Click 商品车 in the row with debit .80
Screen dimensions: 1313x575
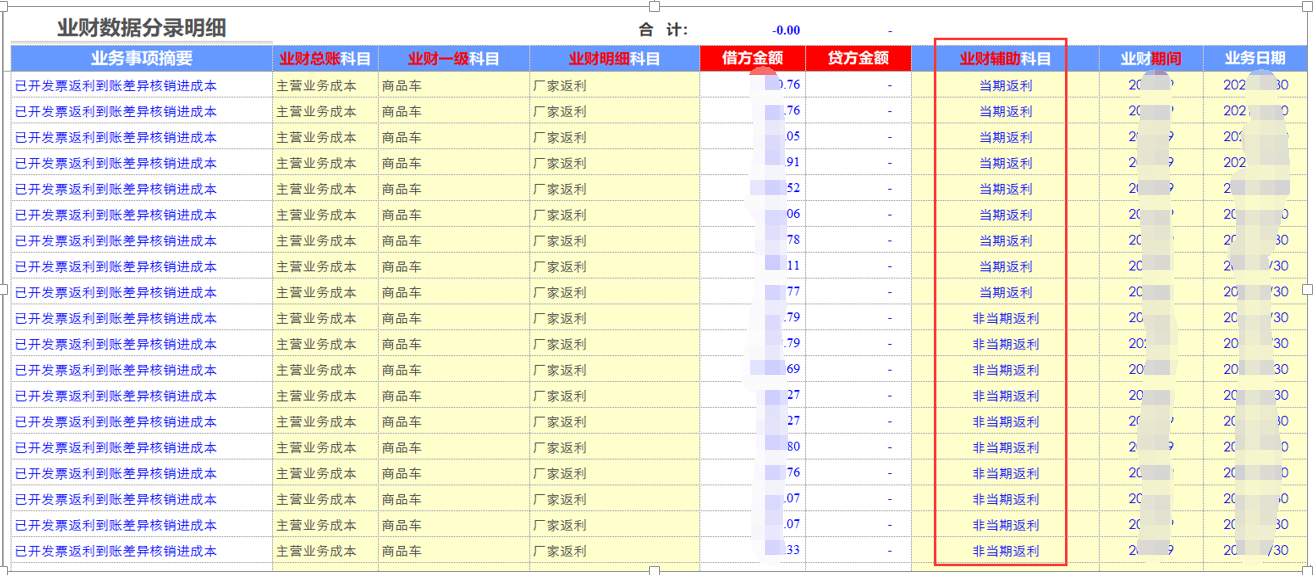coord(402,448)
